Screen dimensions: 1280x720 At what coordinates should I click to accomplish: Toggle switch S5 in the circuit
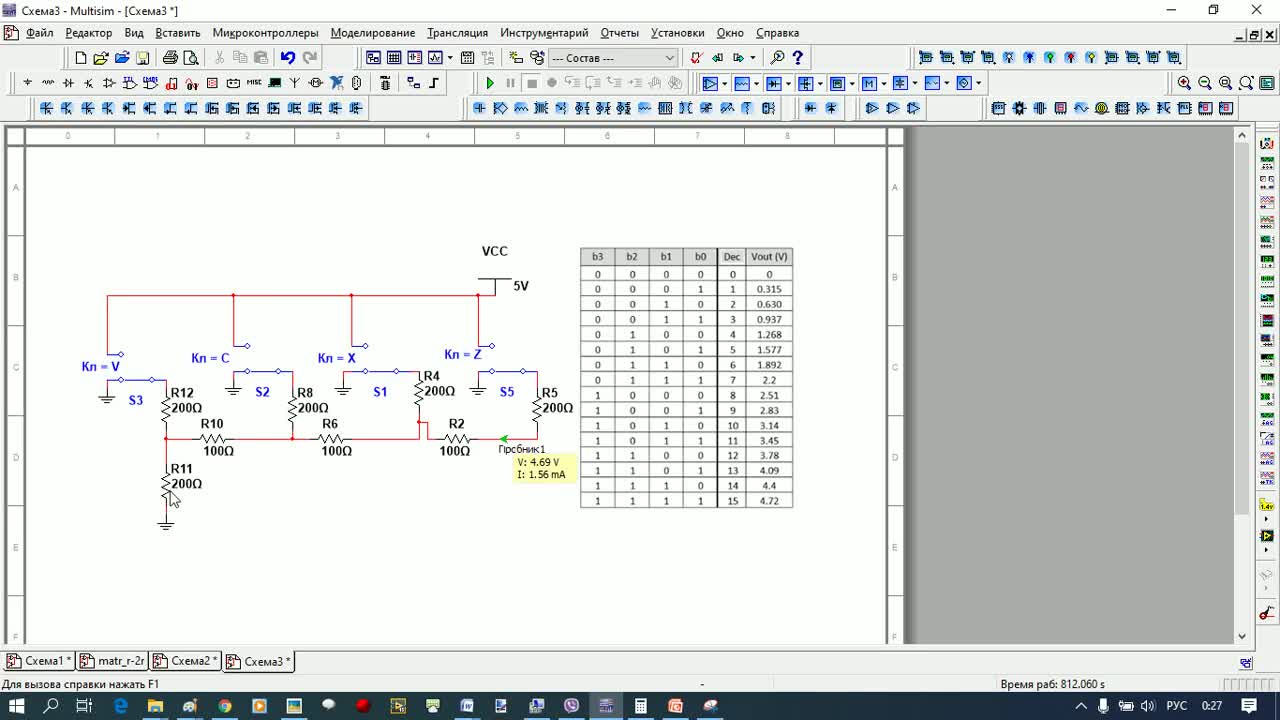pos(507,371)
